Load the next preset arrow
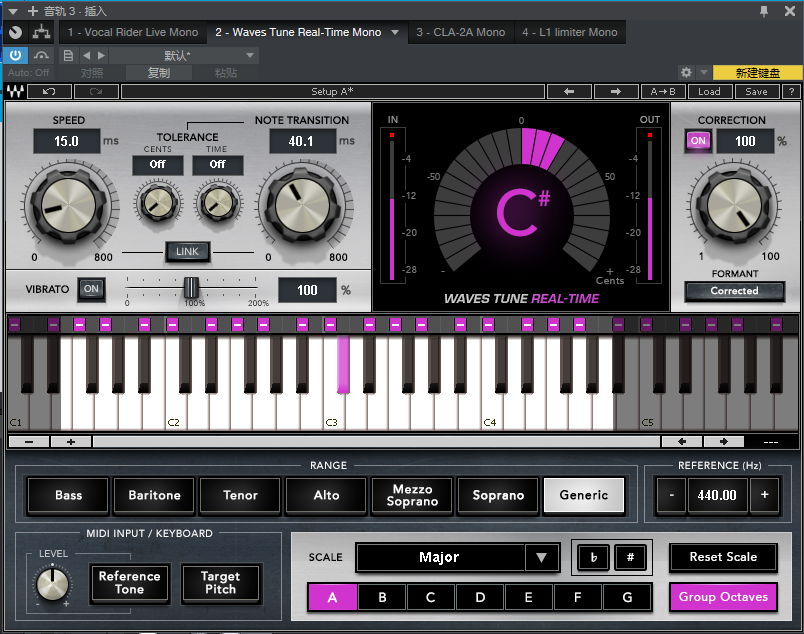Viewport: 804px width, 634px height. 102,55
